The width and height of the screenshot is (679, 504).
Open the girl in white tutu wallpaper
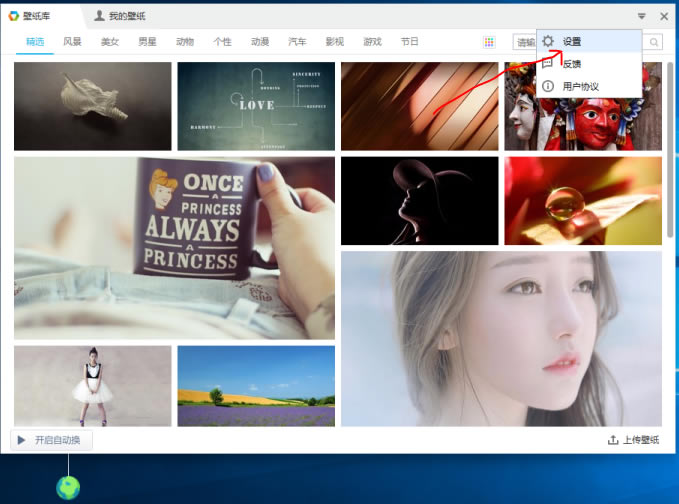(93, 386)
